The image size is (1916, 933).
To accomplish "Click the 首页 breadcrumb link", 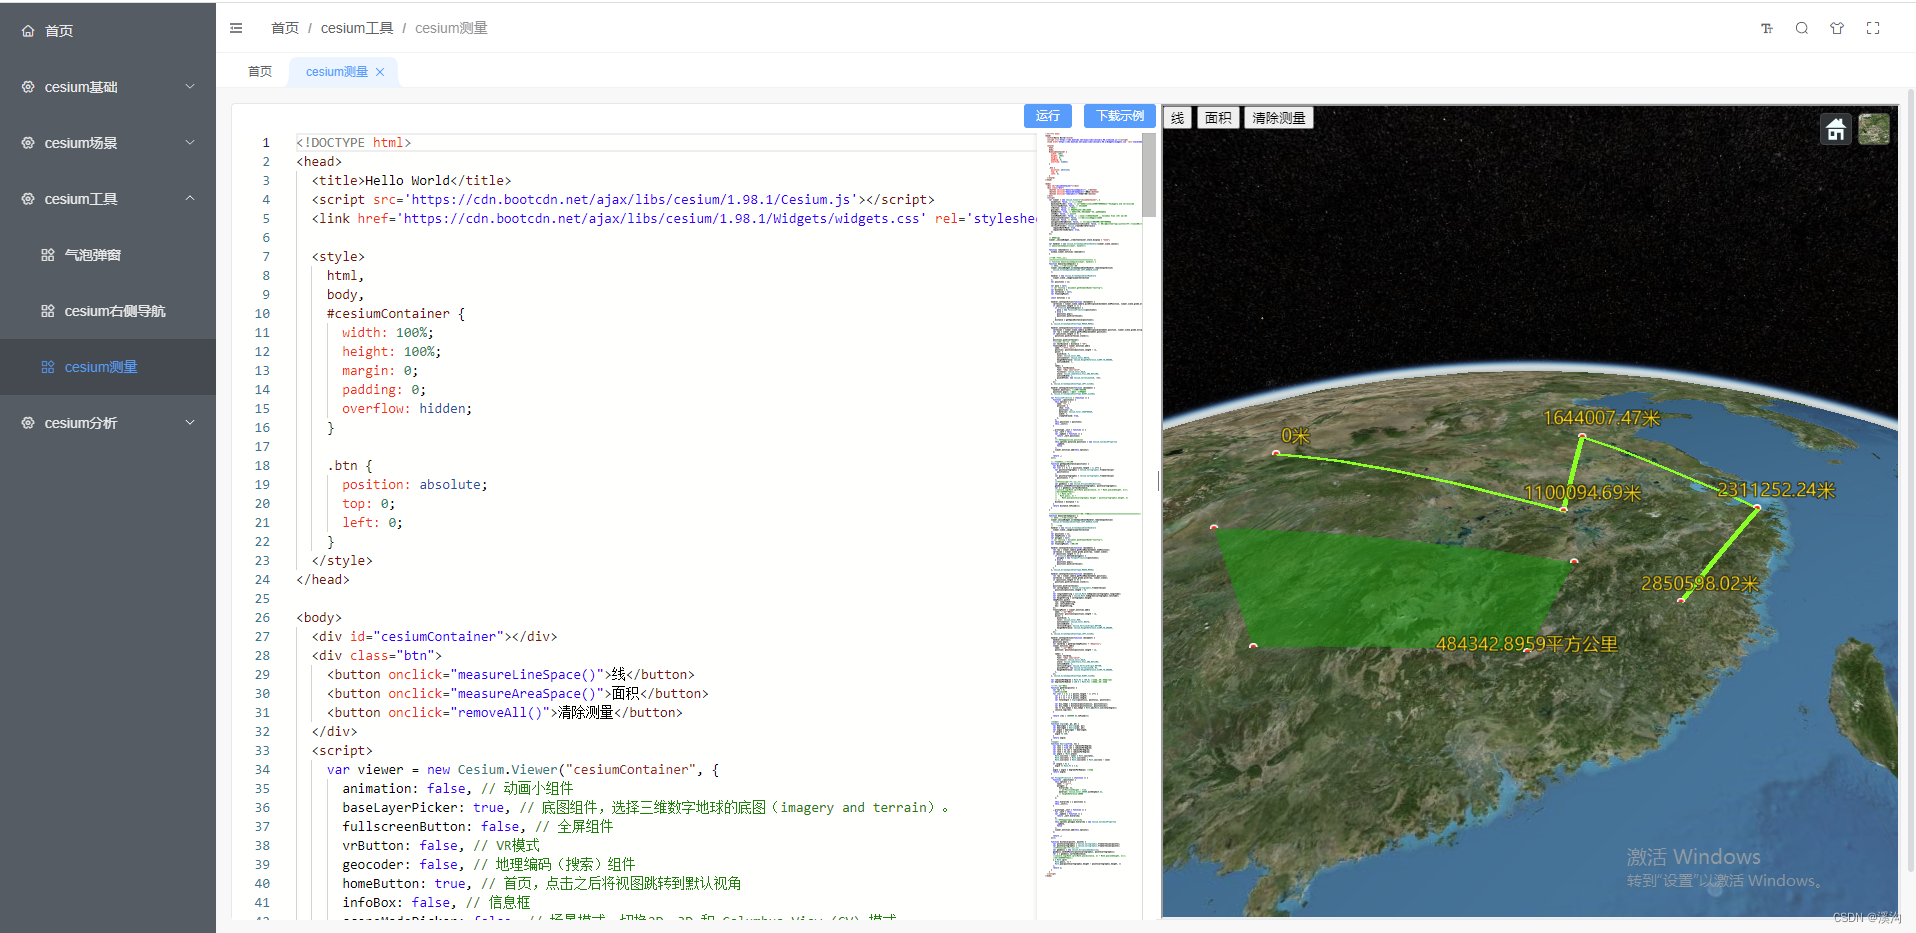I will point(285,28).
